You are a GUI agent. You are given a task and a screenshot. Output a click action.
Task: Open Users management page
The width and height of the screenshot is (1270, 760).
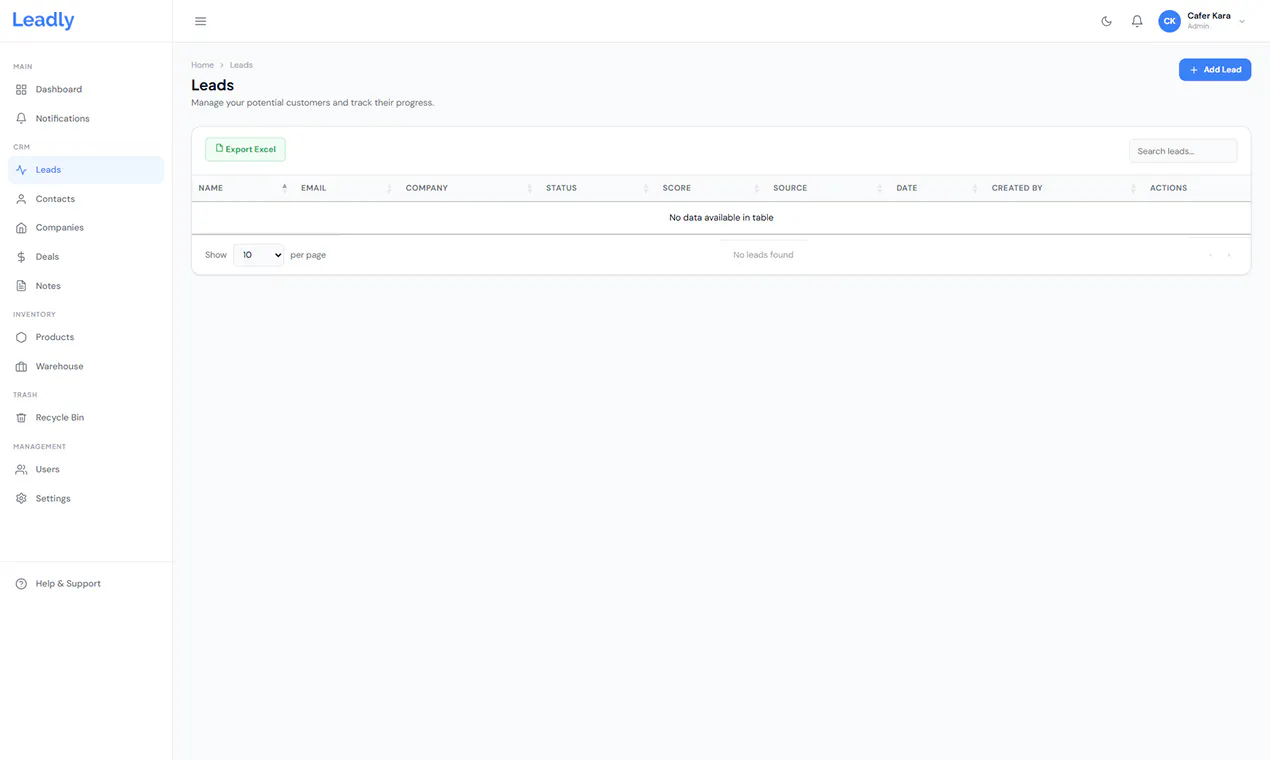tap(86, 470)
